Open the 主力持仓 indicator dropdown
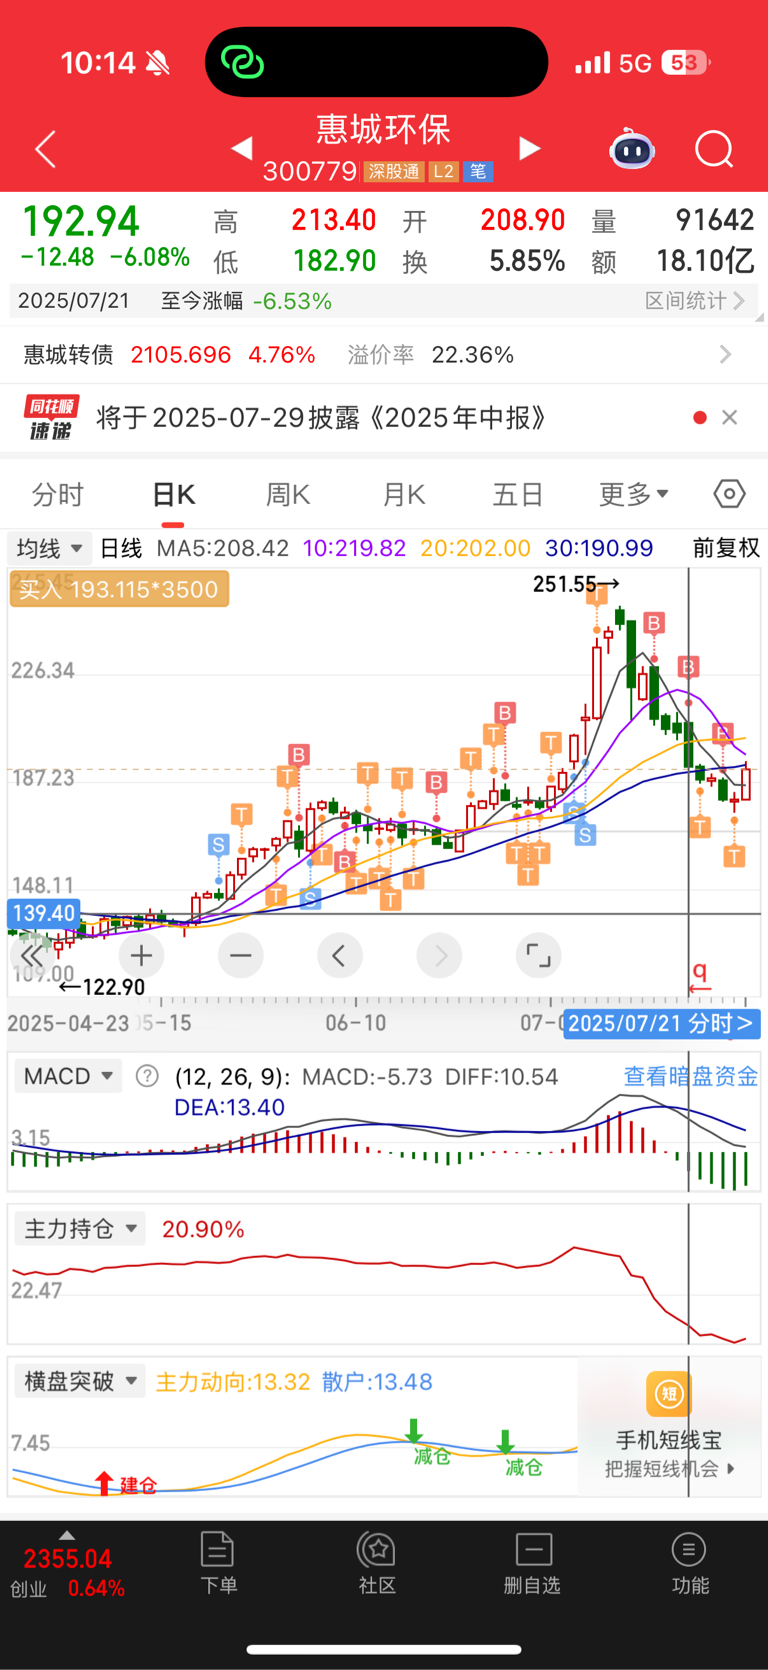This screenshot has width=768, height=1670. coord(80,1229)
